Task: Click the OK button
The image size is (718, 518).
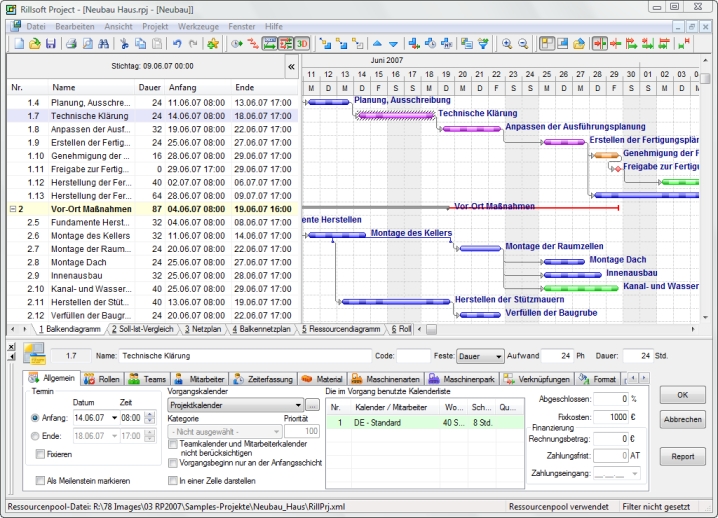Action: pos(682,395)
